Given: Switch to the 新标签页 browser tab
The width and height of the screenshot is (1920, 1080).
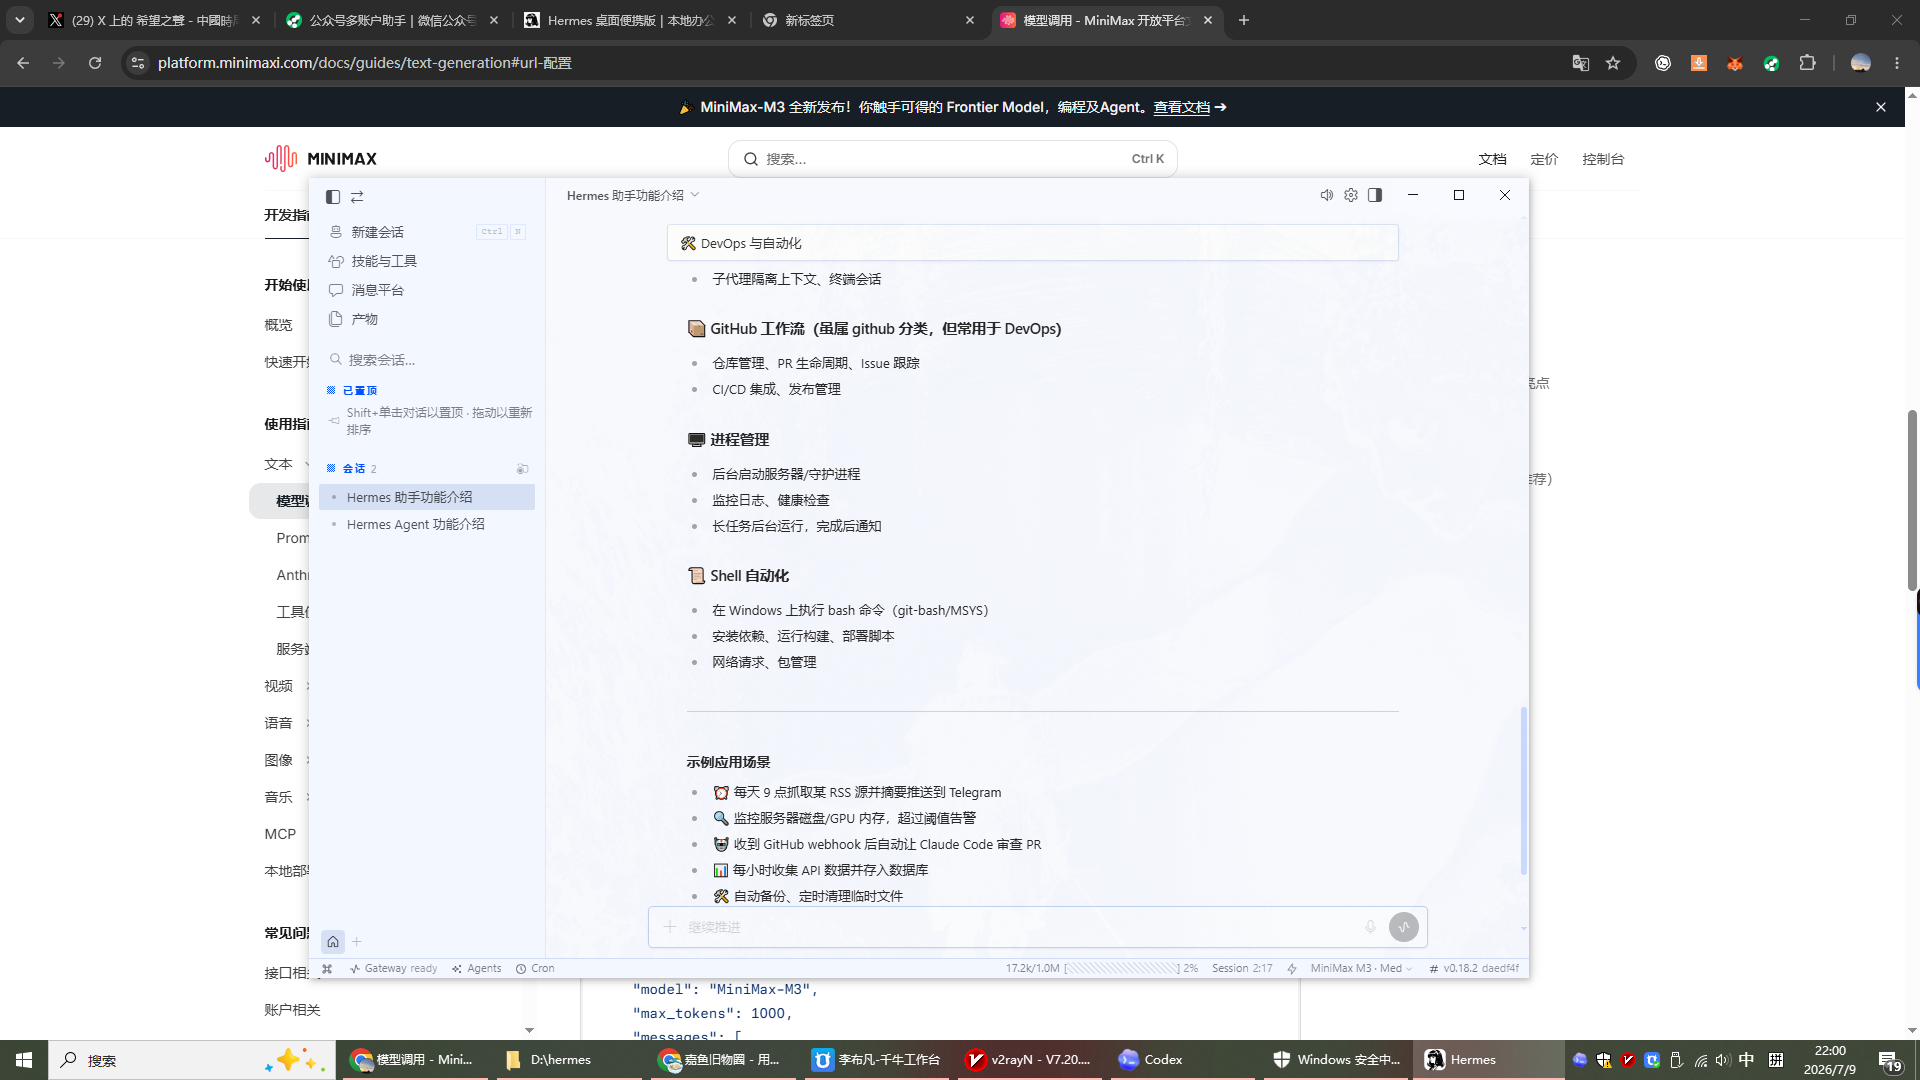Looking at the screenshot, I should (867, 20).
